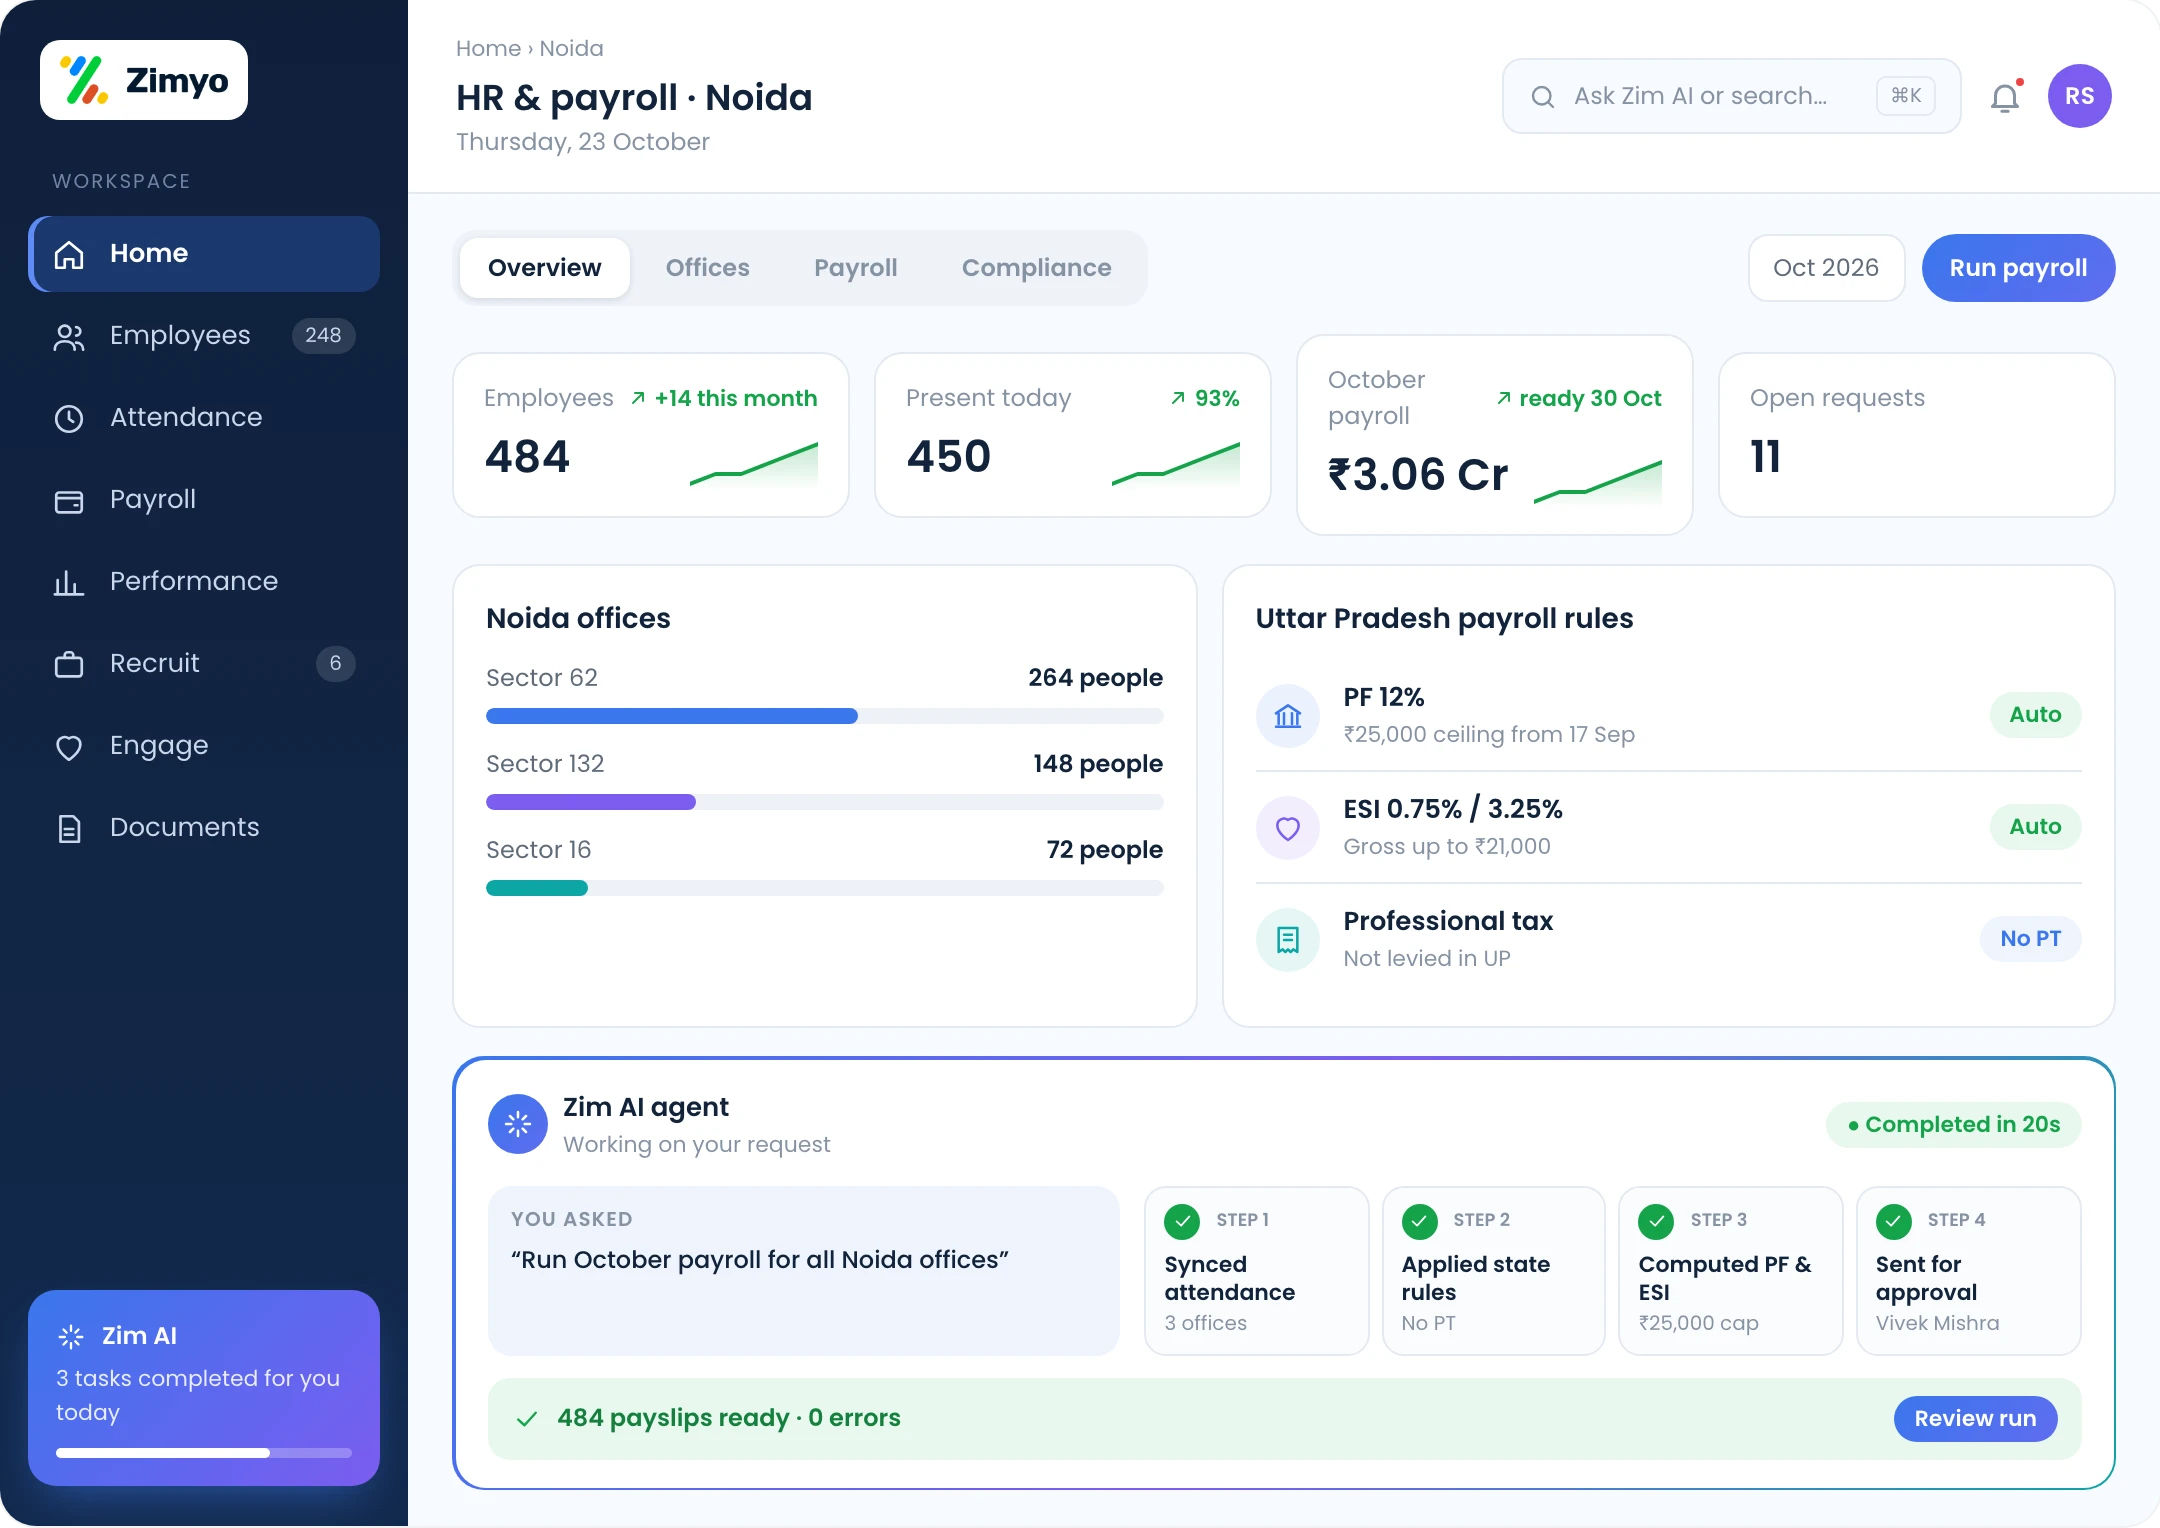The image size is (2160, 1528).
Task: Click the Sector 16 progress bar
Action: [825, 888]
